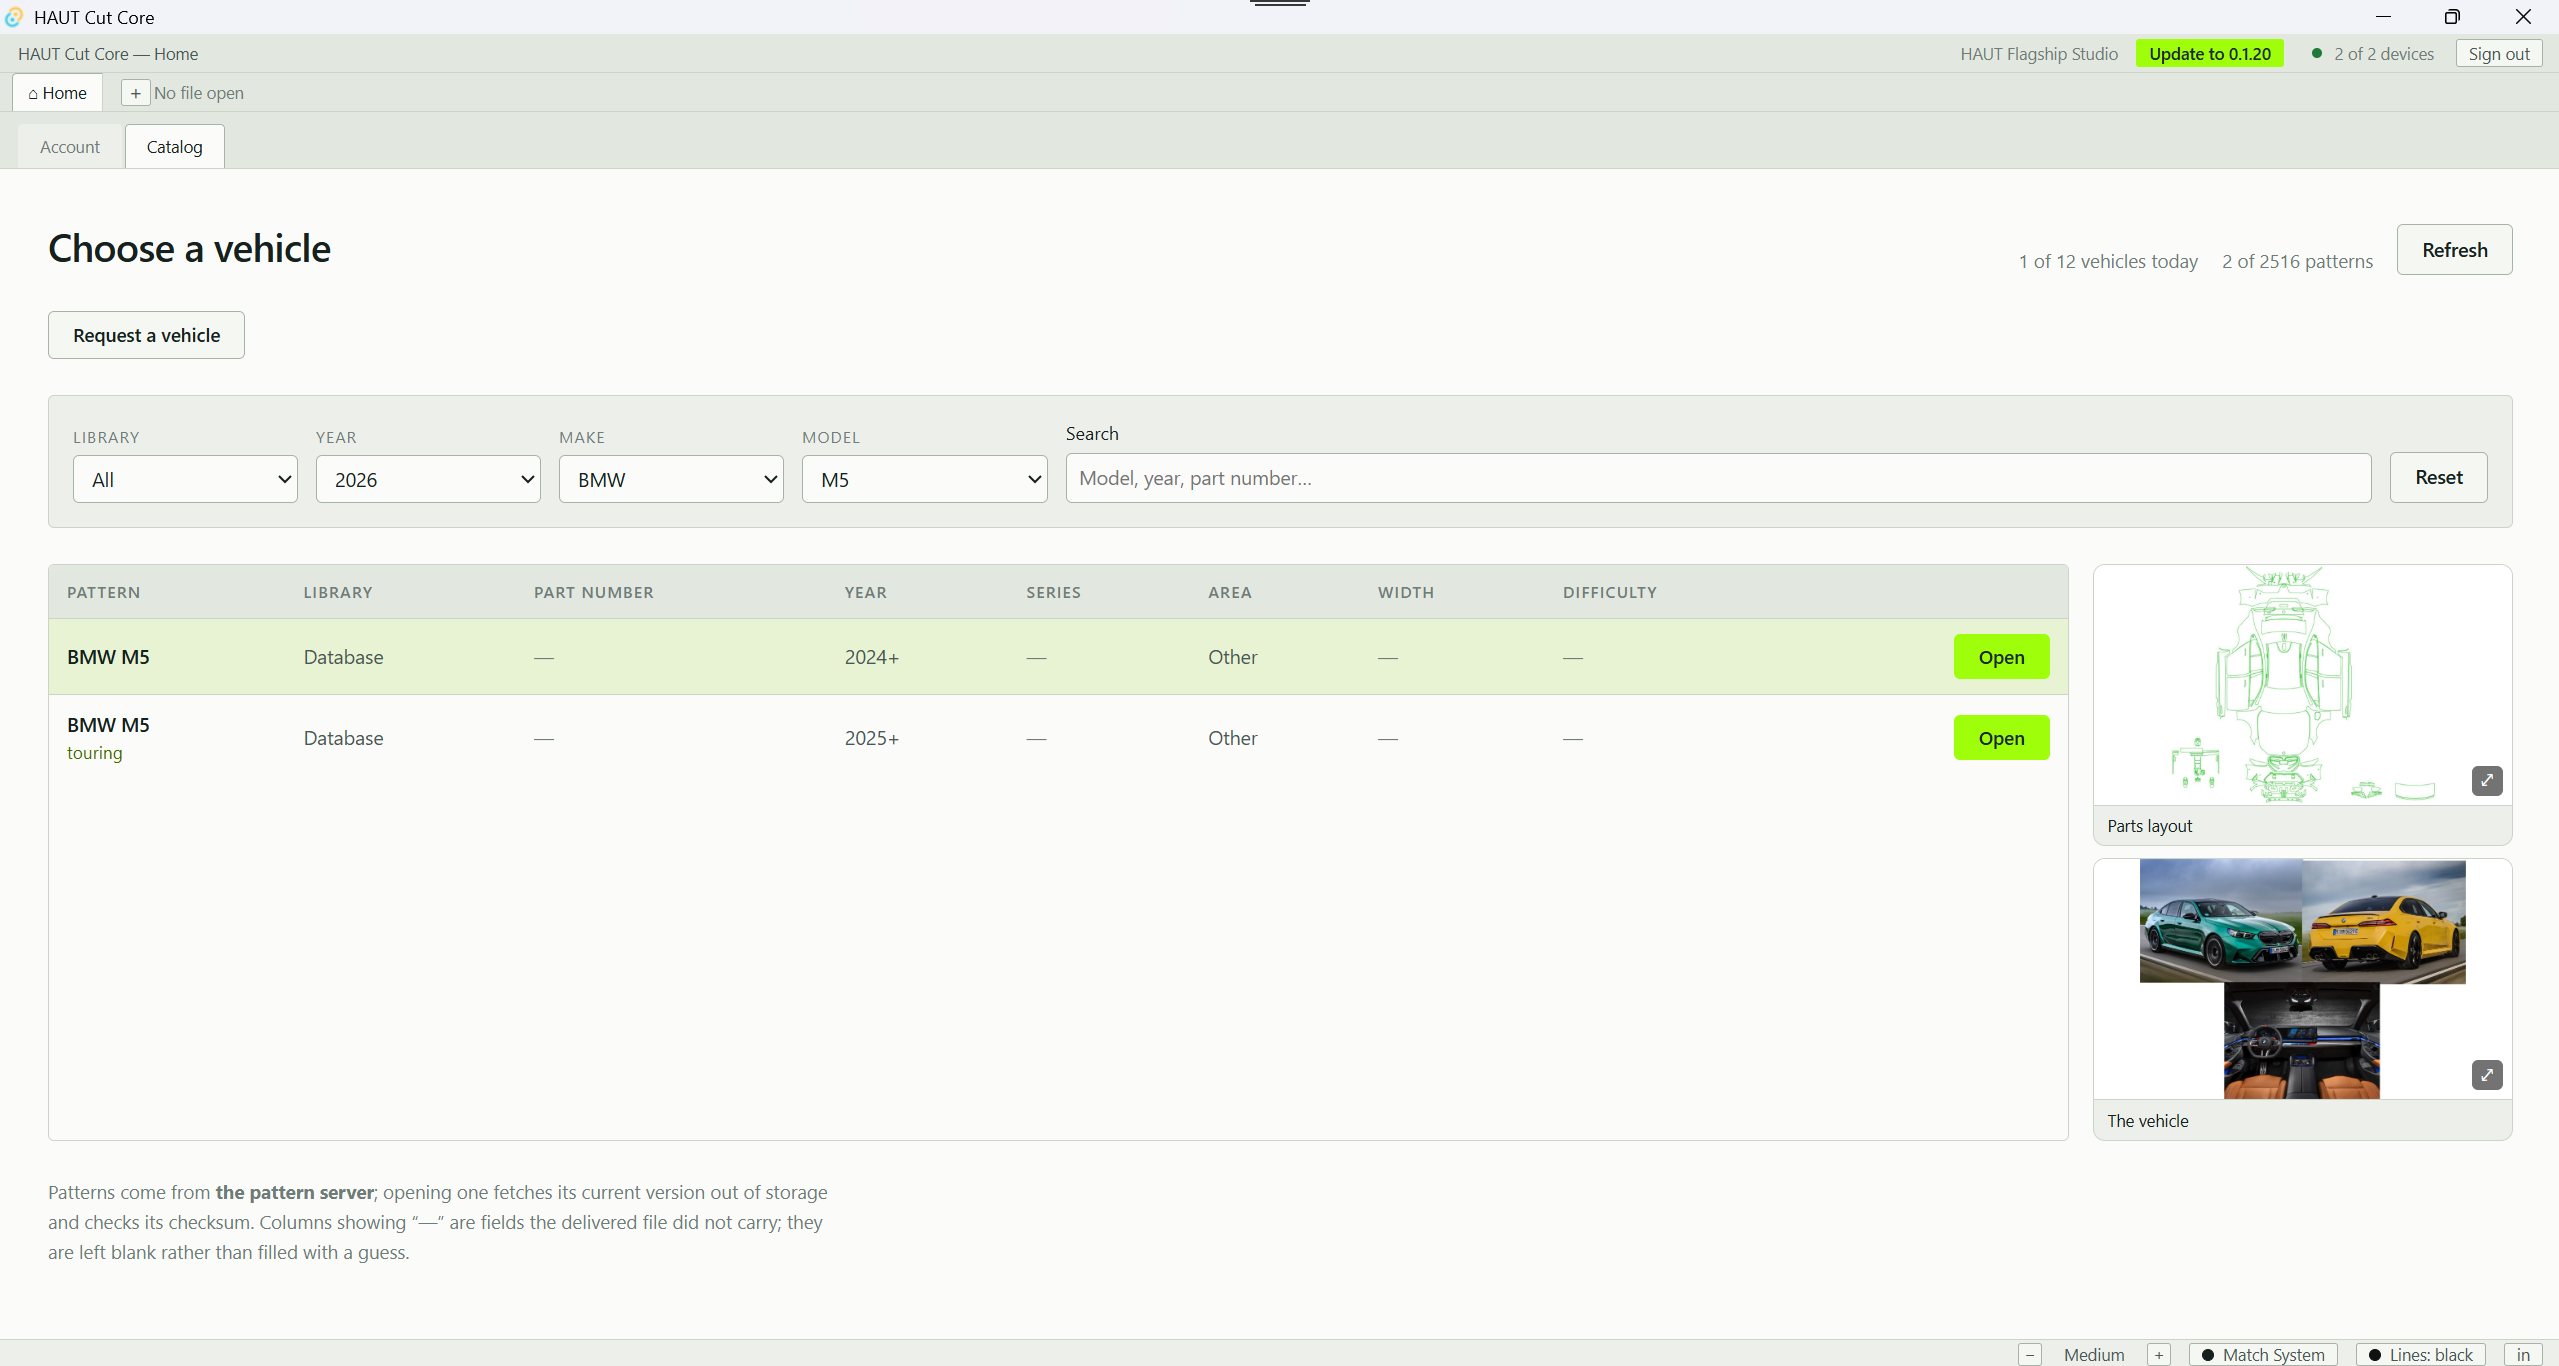This screenshot has width=2559, height=1366.
Task: Switch units using the 'in' button
Action: click(2523, 1355)
